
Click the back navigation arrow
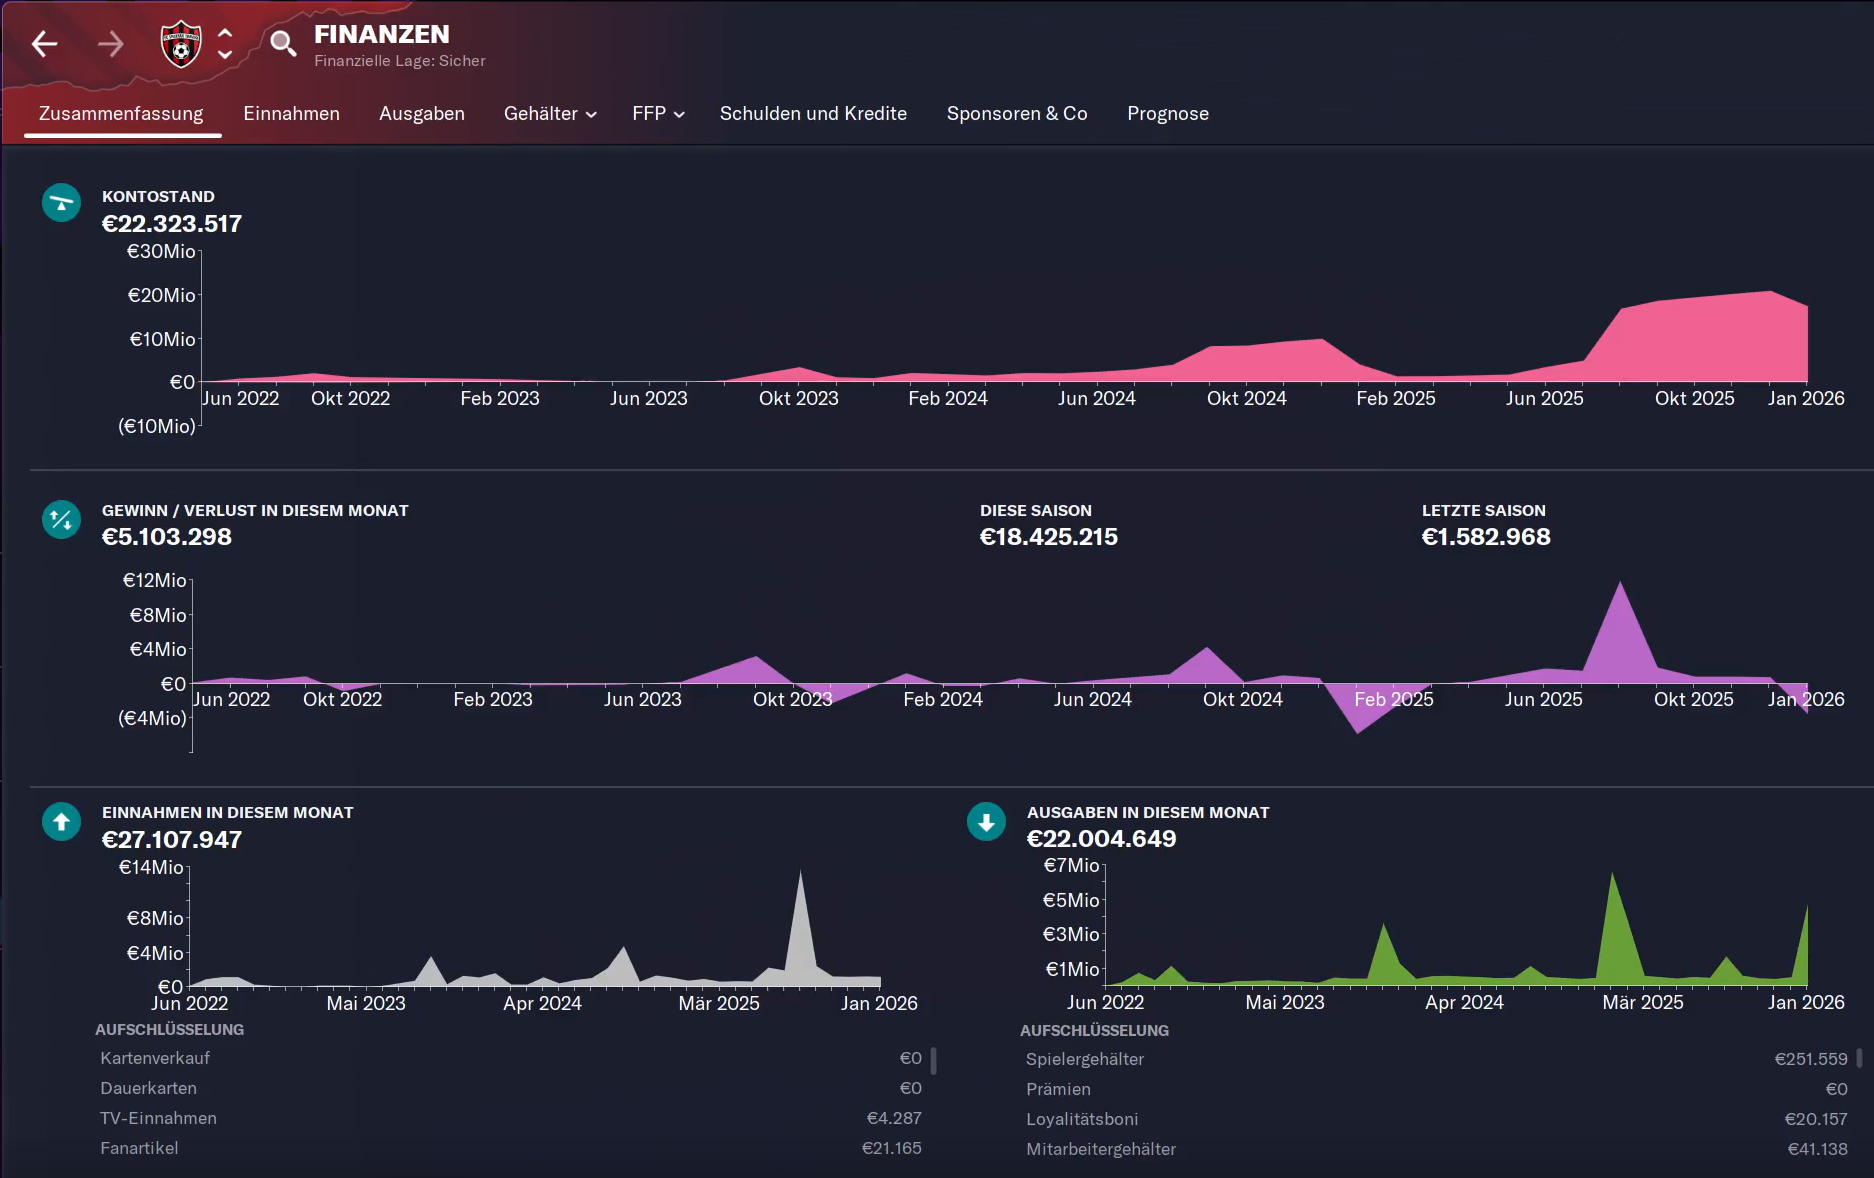pos(44,44)
